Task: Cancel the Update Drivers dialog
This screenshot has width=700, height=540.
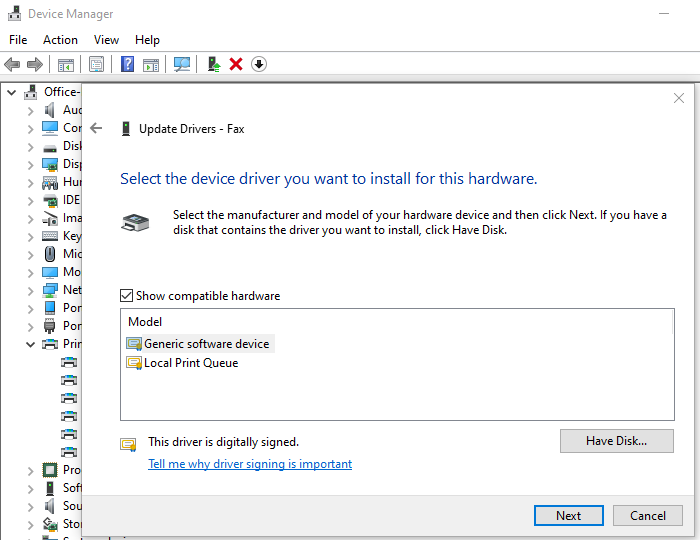Action: coord(647,516)
